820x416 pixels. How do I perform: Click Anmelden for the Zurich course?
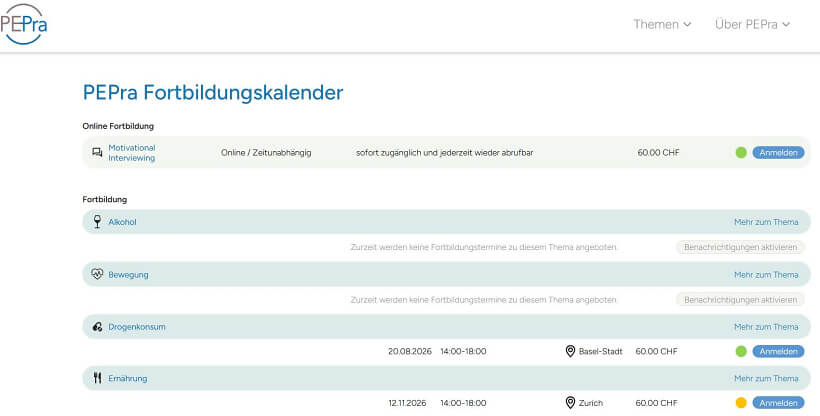[x=778, y=403]
